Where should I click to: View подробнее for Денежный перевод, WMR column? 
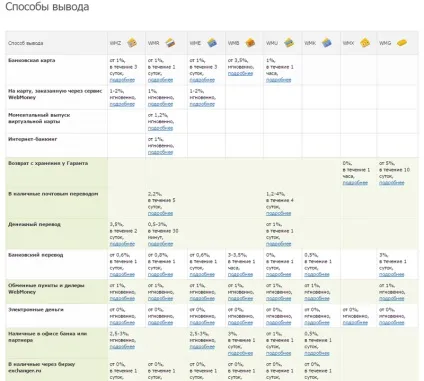click(160, 244)
